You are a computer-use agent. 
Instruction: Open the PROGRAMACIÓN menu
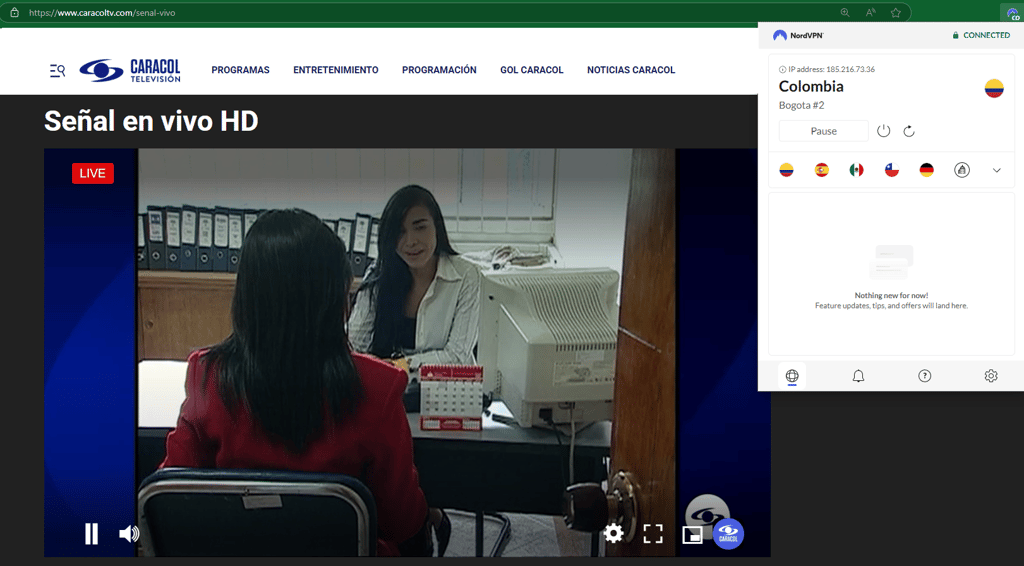click(x=439, y=70)
